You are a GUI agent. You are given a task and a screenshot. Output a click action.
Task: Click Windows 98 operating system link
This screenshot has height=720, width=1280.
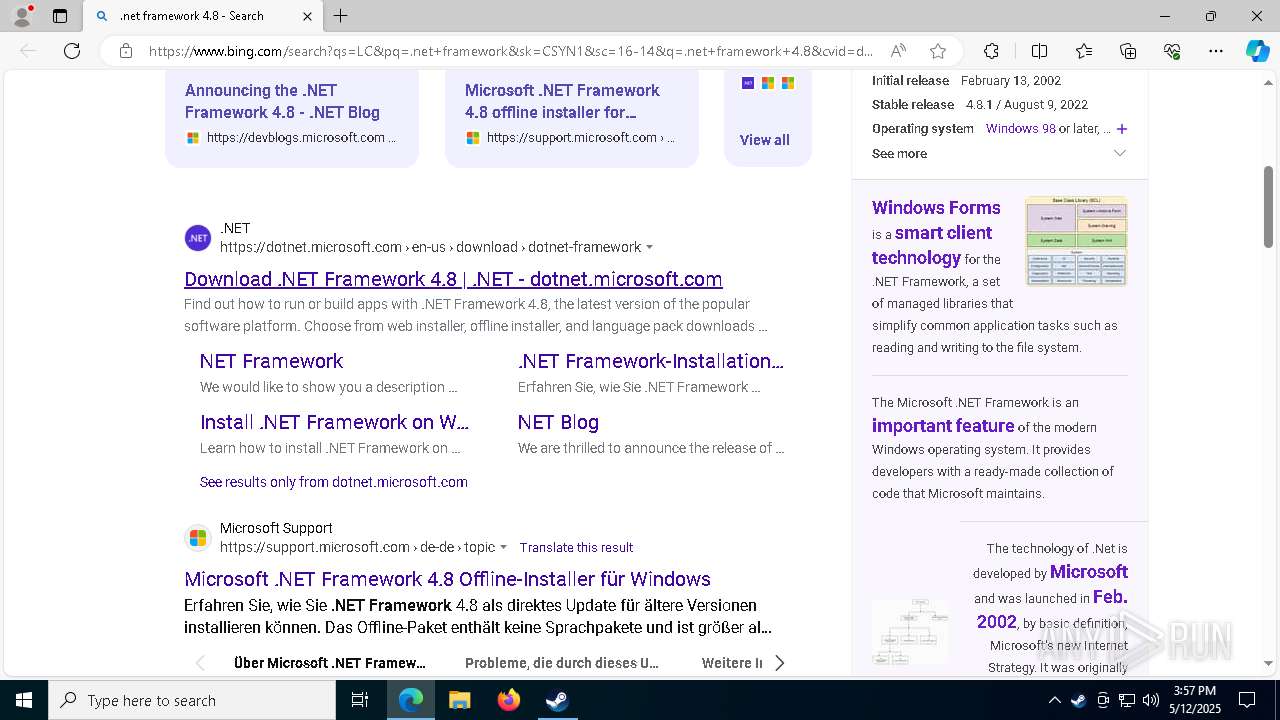[1021, 129]
